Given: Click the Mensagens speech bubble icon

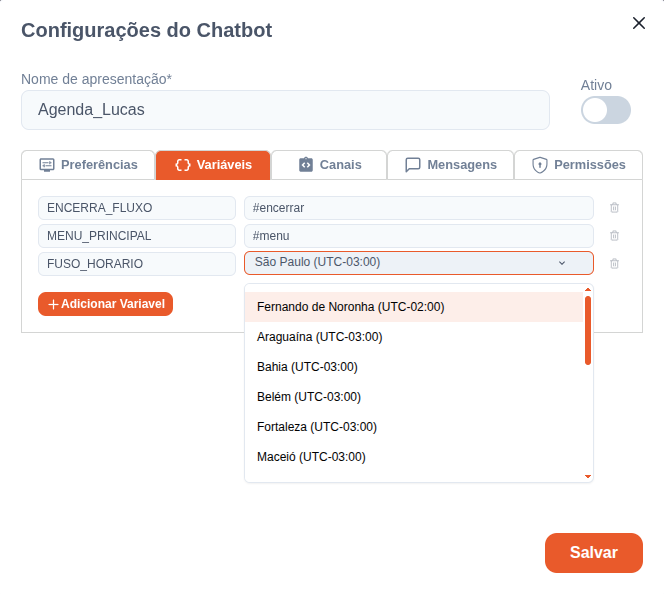Looking at the screenshot, I should coord(413,165).
